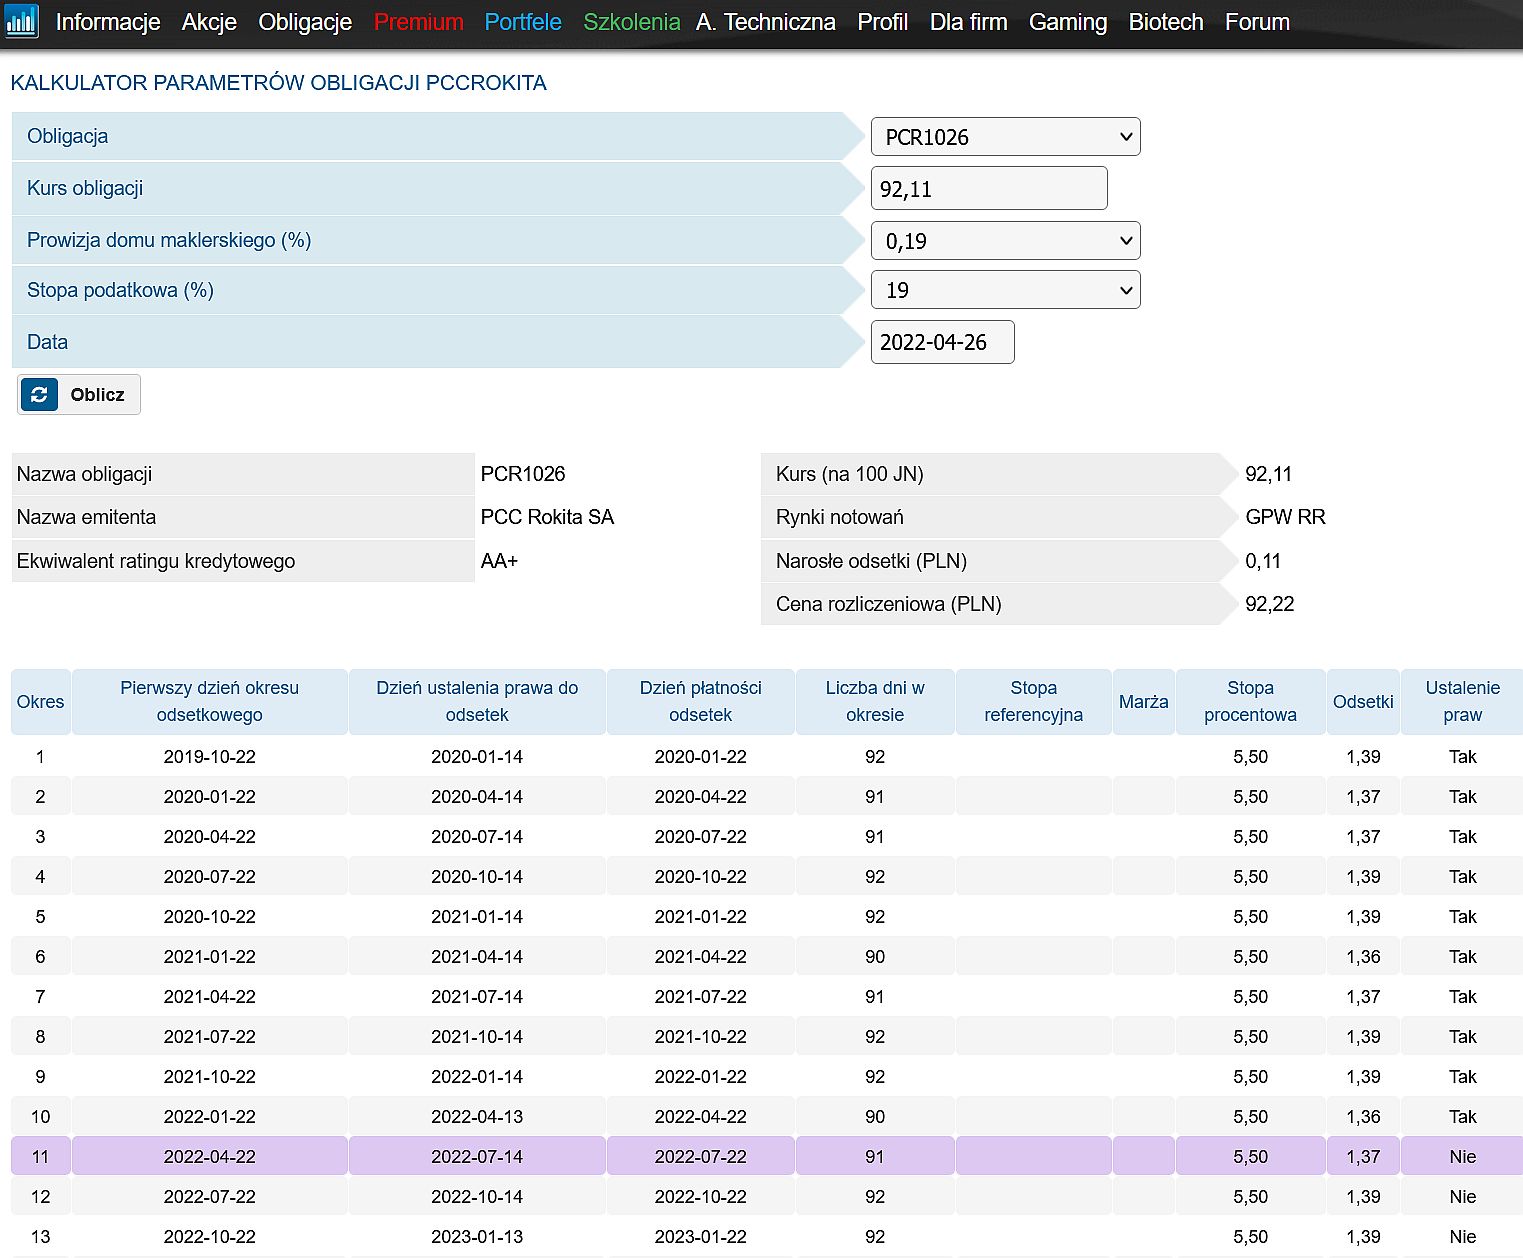Click the Data input field 2022-04-26
Image resolution: width=1523 pixels, height=1258 pixels.
point(942,342)
